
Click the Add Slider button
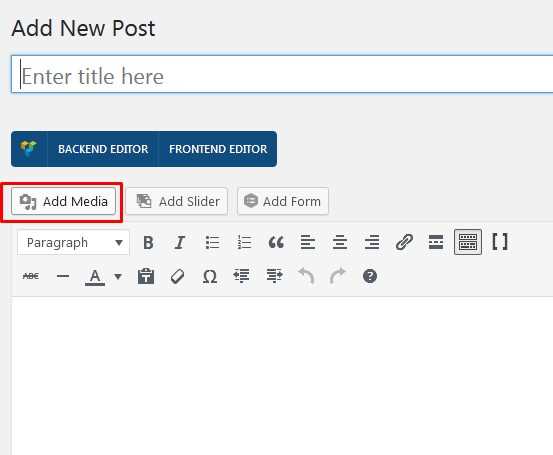(177, 201)
